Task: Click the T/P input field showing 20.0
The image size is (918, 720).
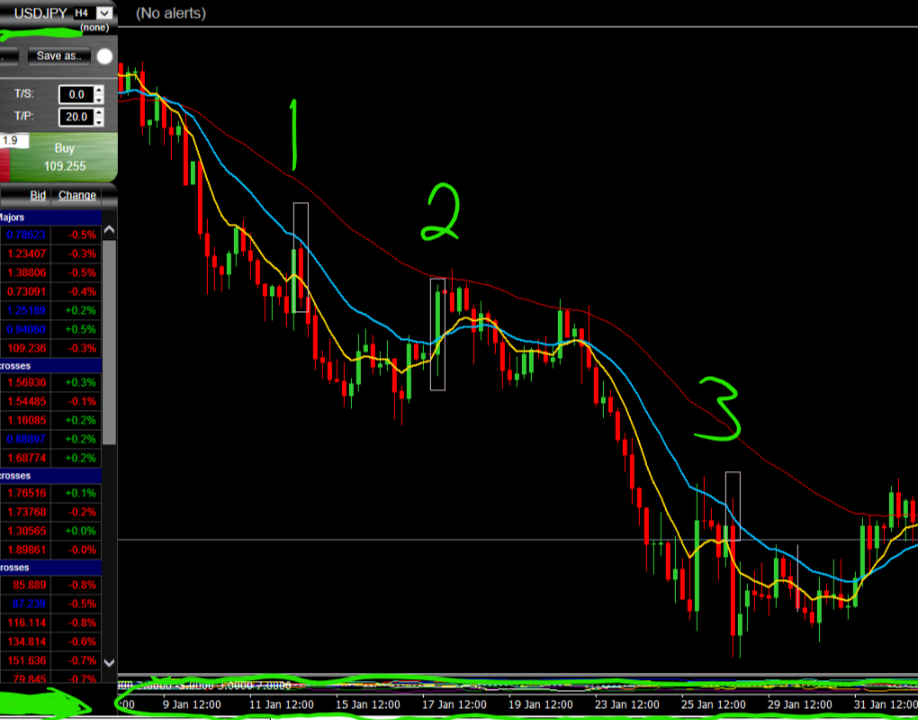Action: click(75, 117)
